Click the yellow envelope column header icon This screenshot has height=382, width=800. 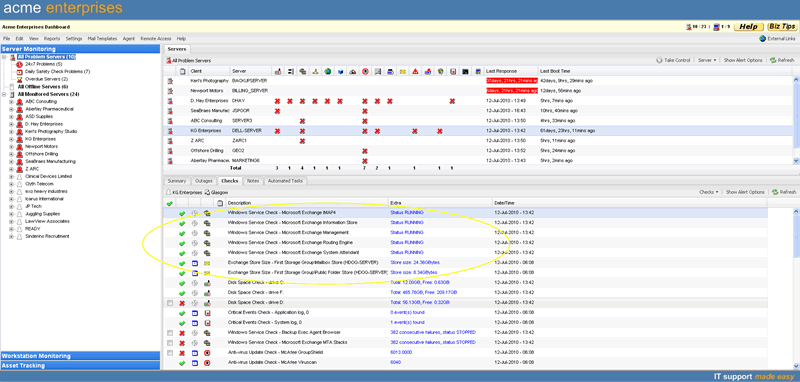403,71
